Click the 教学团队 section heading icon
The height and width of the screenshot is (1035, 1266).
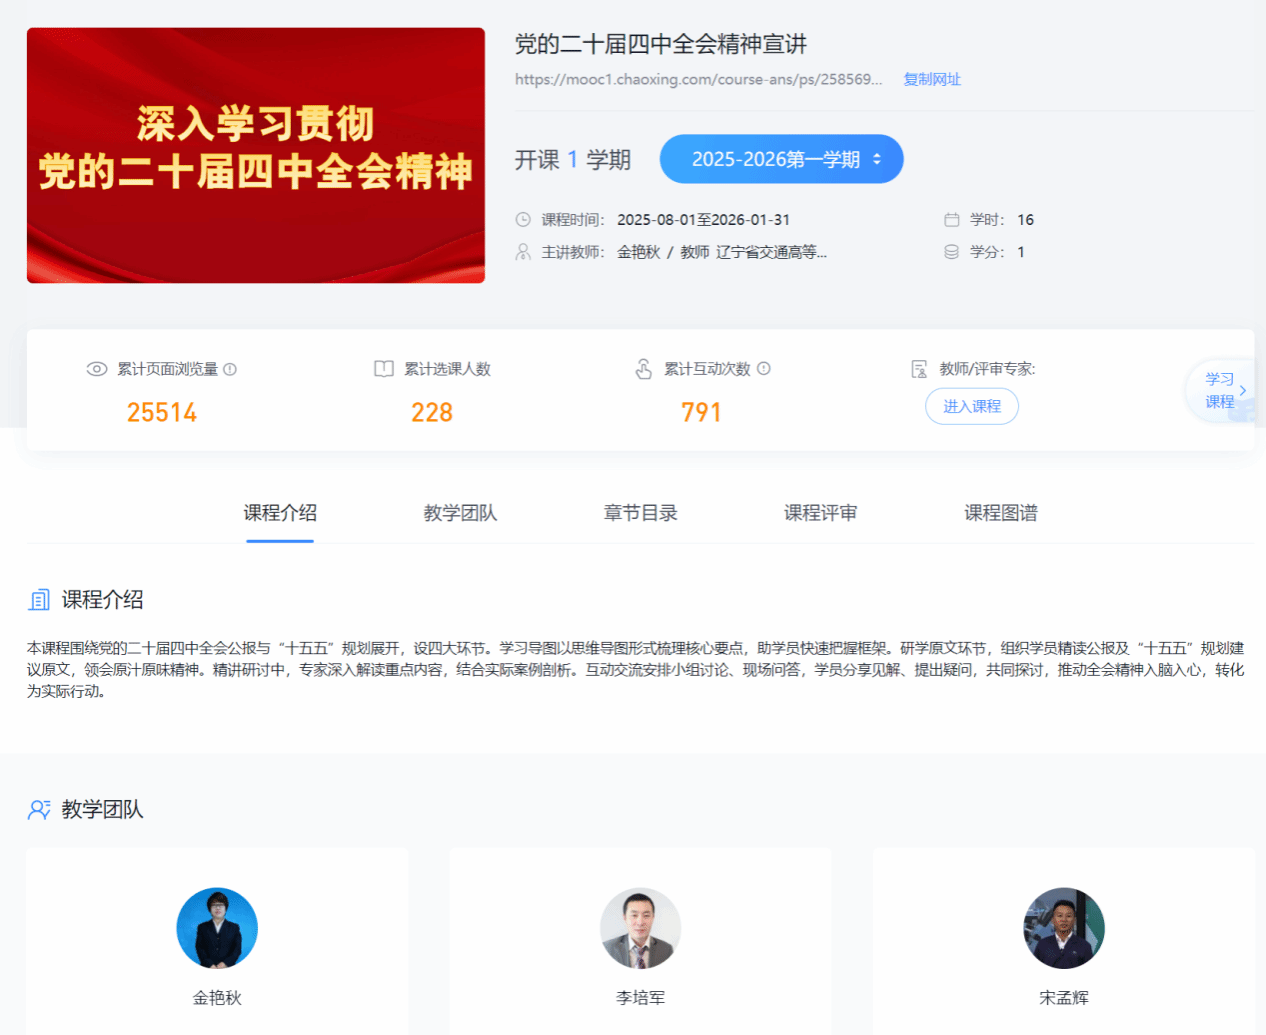(x=39, y=810)
